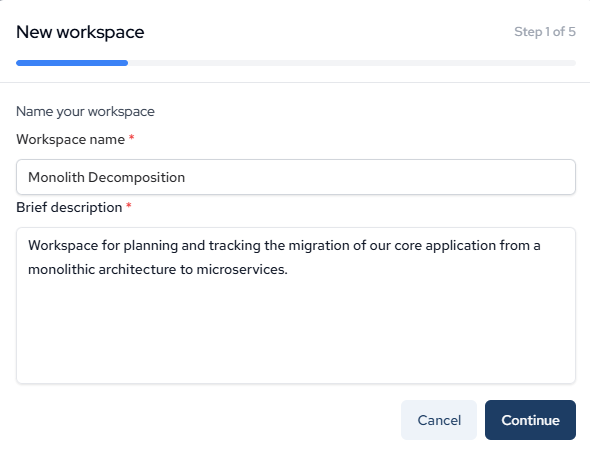Select the Step 1 of 5 indicator
The image size is (590, 457).
(545, 32)
